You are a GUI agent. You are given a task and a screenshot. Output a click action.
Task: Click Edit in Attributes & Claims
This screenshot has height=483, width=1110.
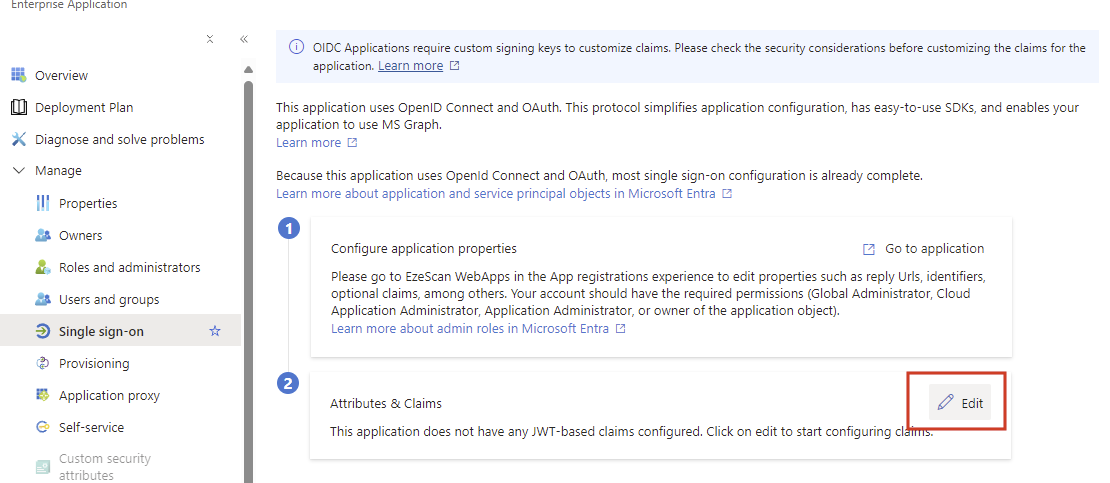pos(960,403)
